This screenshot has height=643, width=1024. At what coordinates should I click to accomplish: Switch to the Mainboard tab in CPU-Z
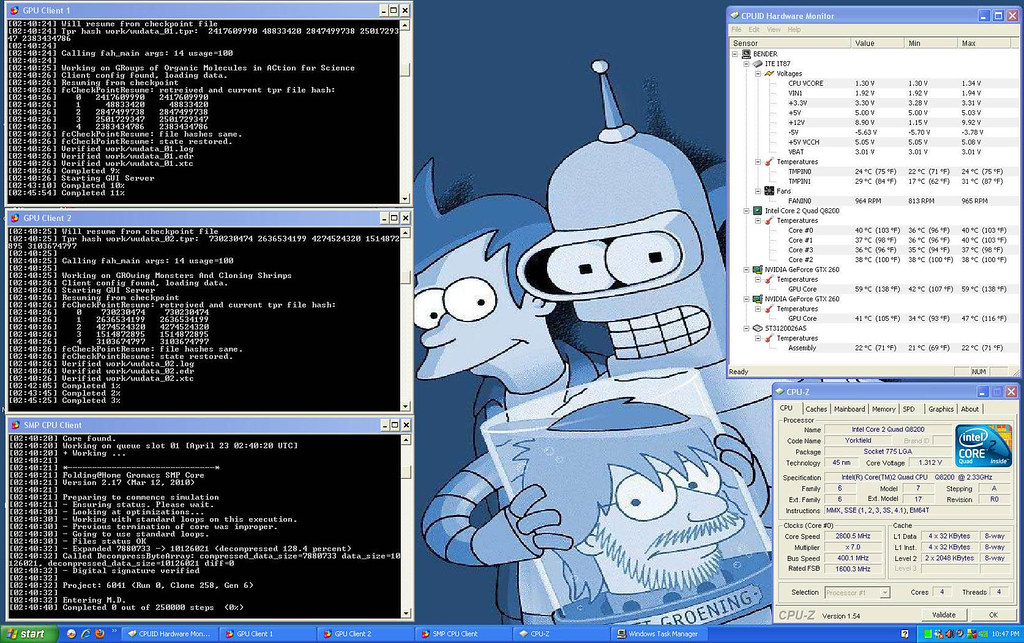coord(849,409)
